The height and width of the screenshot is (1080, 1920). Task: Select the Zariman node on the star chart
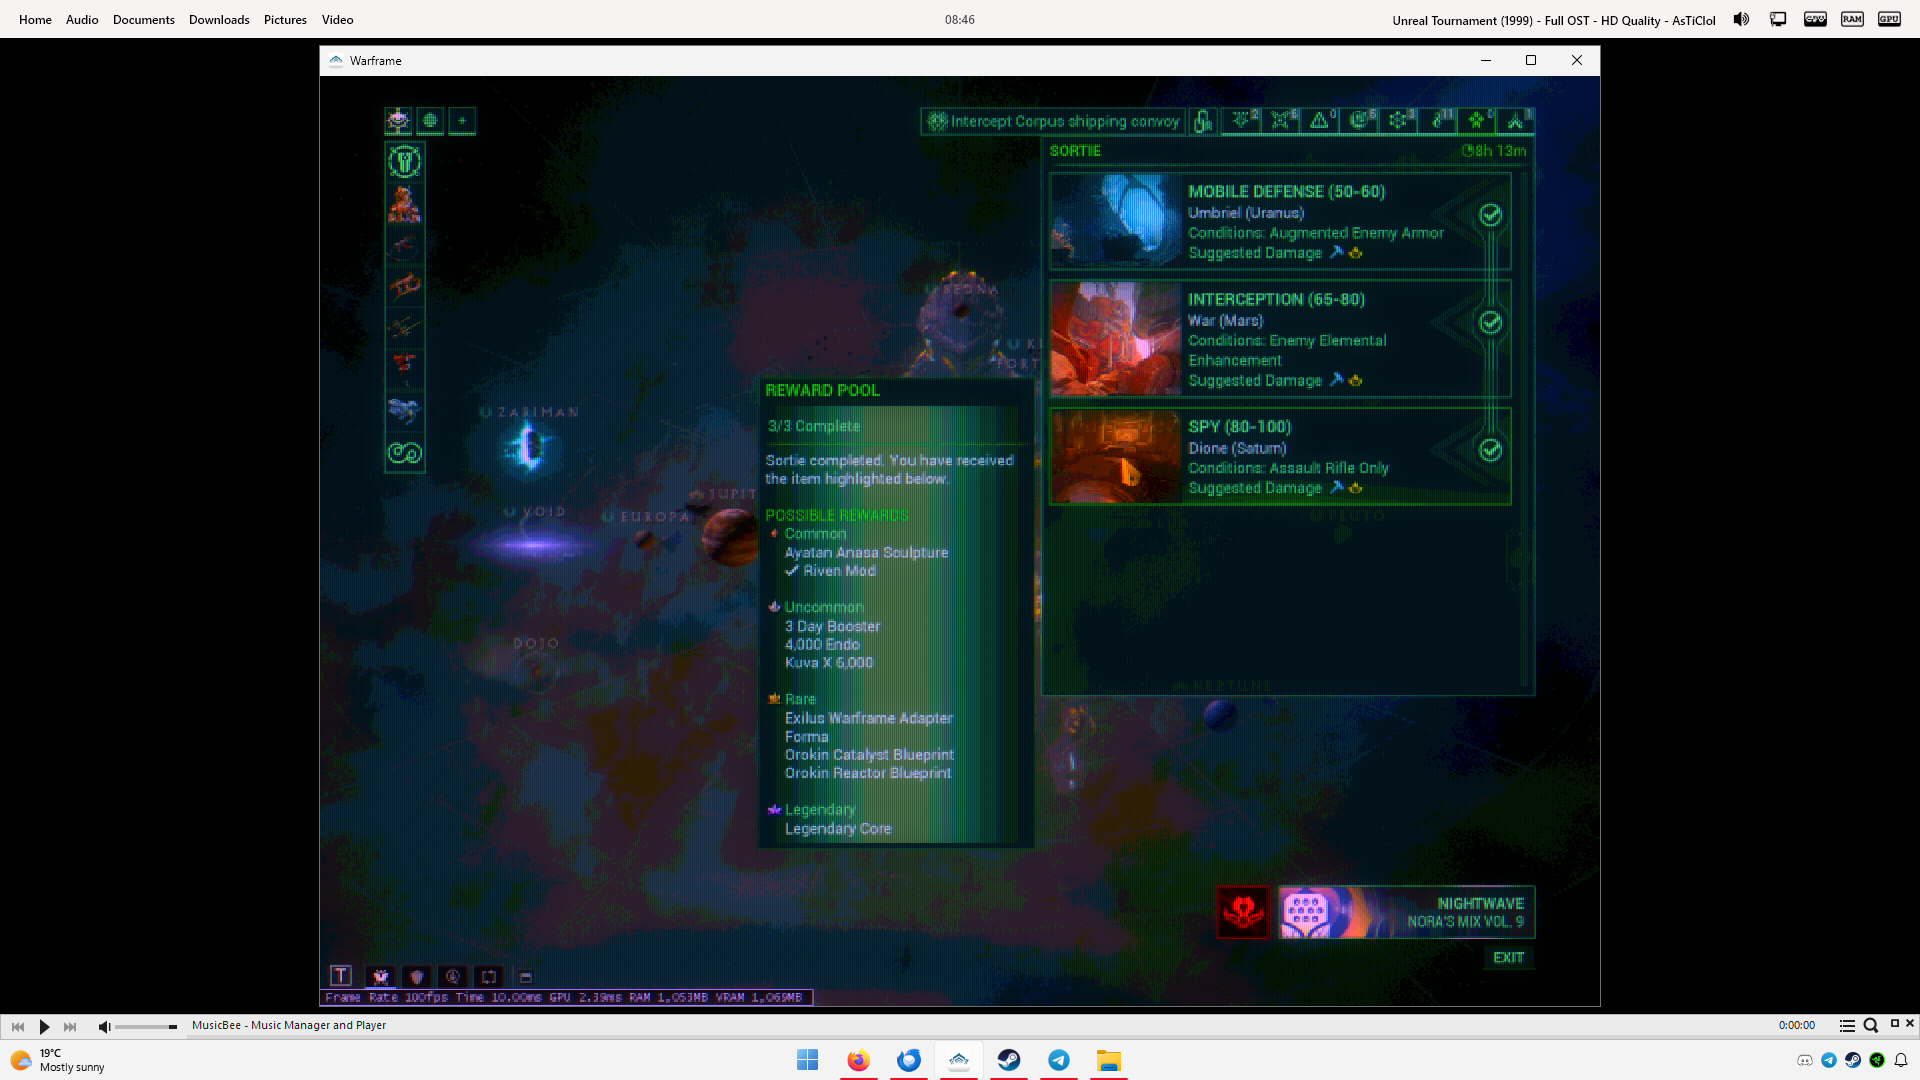coord(529,445)
